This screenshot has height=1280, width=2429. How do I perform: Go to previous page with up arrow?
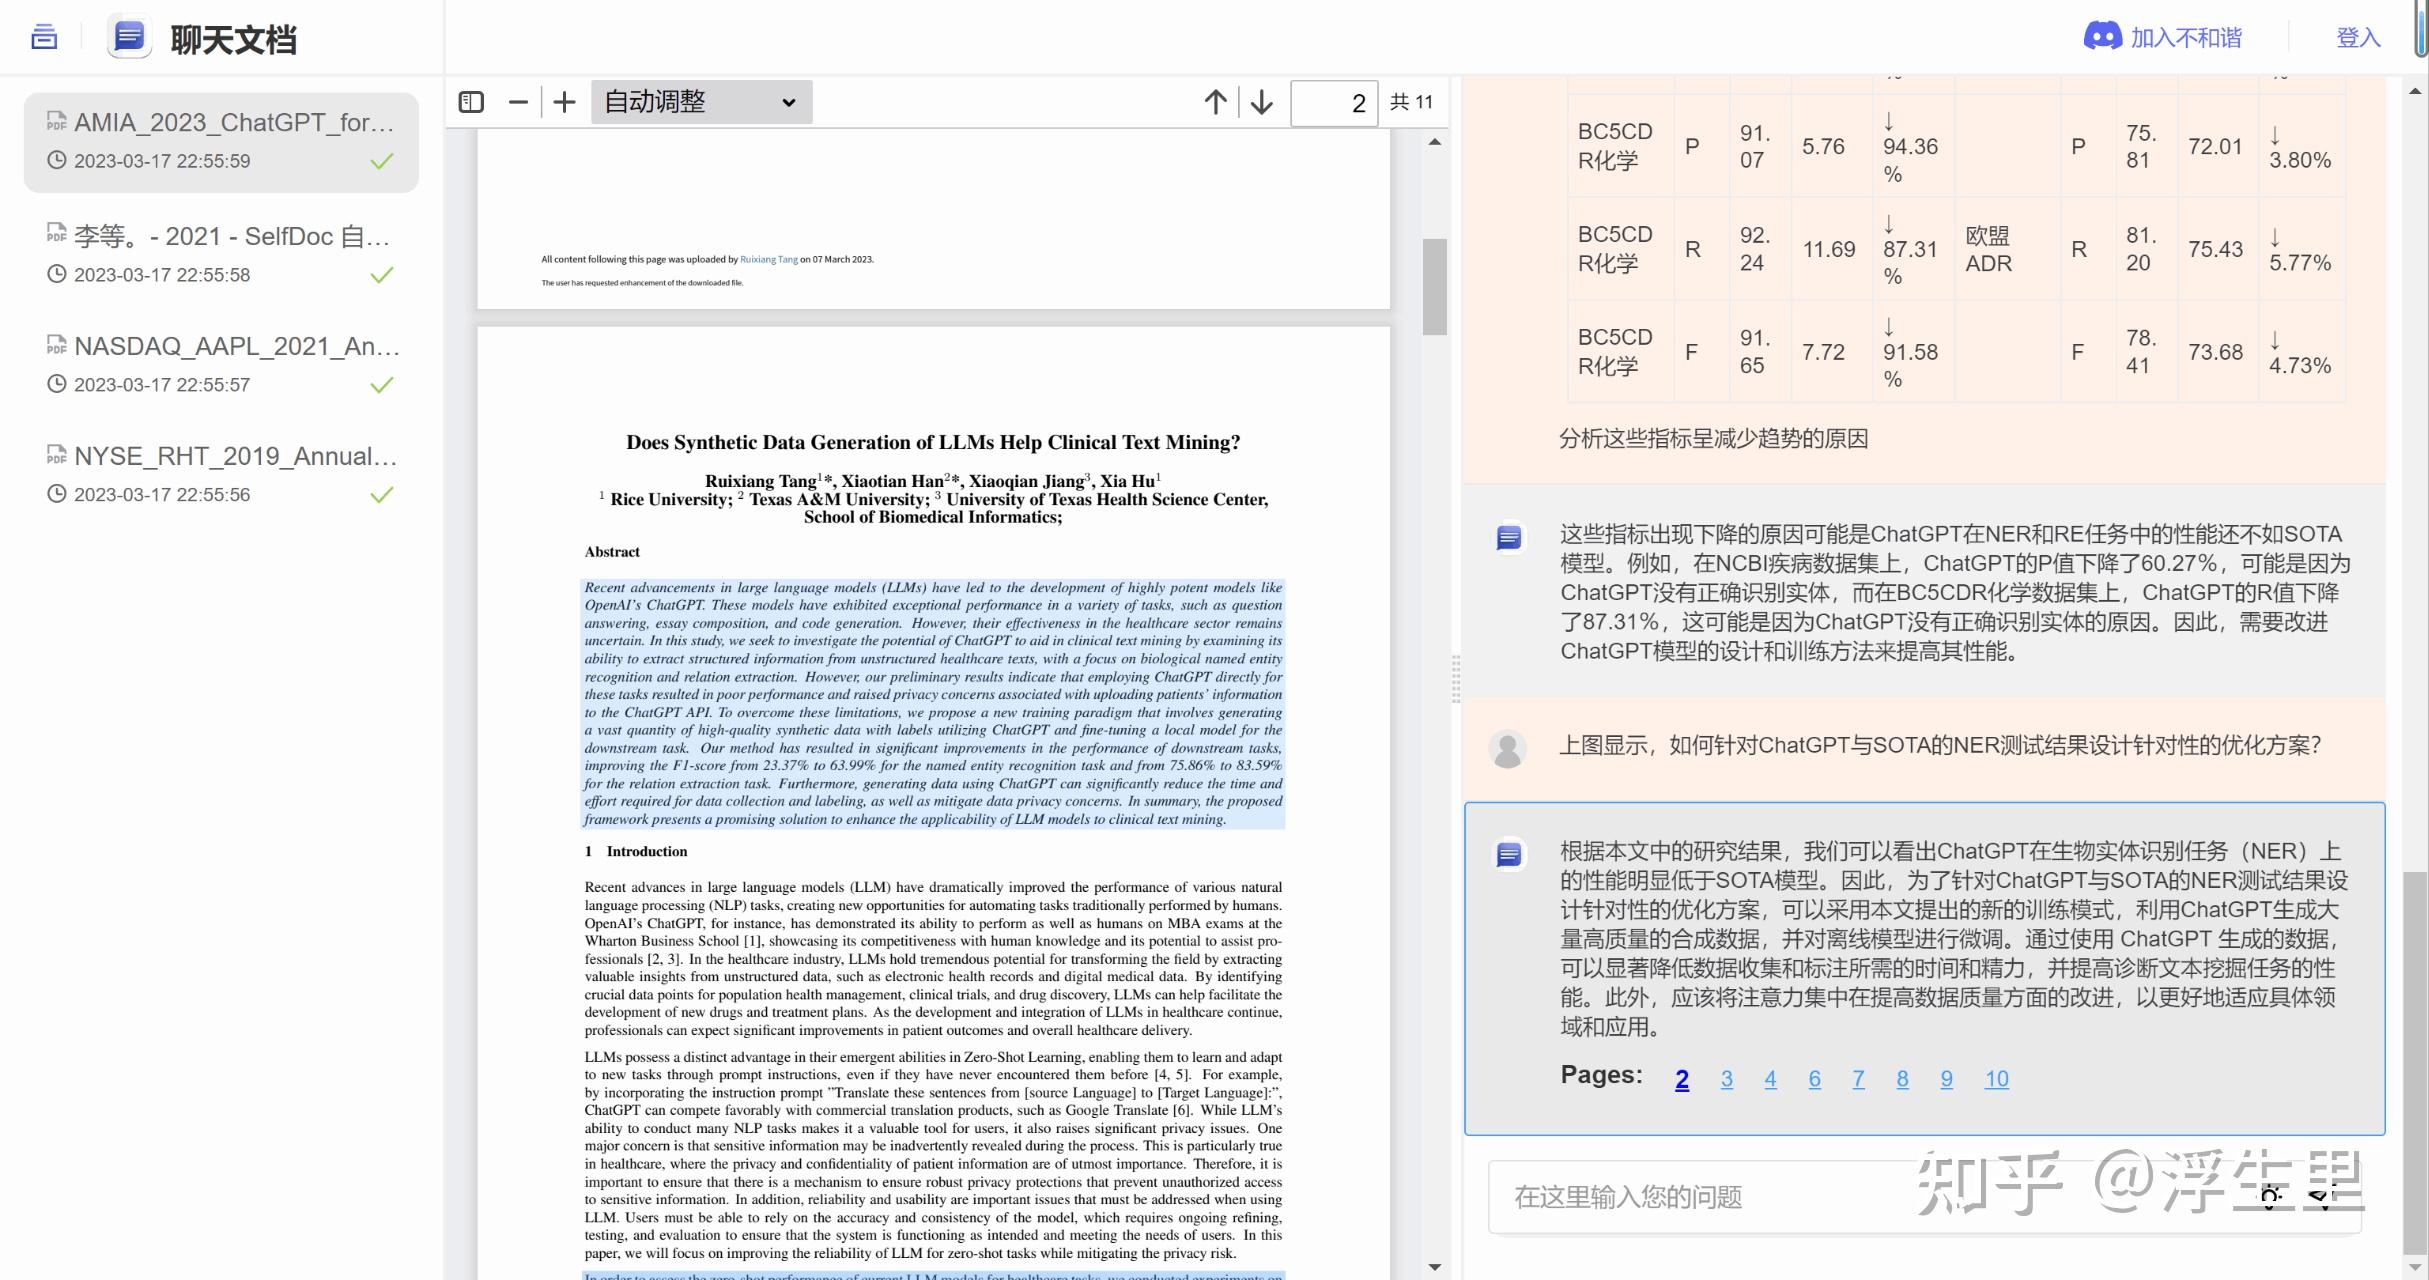(1215, 102)
